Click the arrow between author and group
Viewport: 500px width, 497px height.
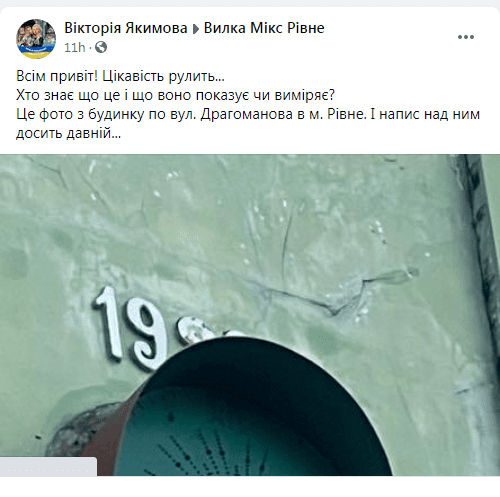[x=196, y=29]
